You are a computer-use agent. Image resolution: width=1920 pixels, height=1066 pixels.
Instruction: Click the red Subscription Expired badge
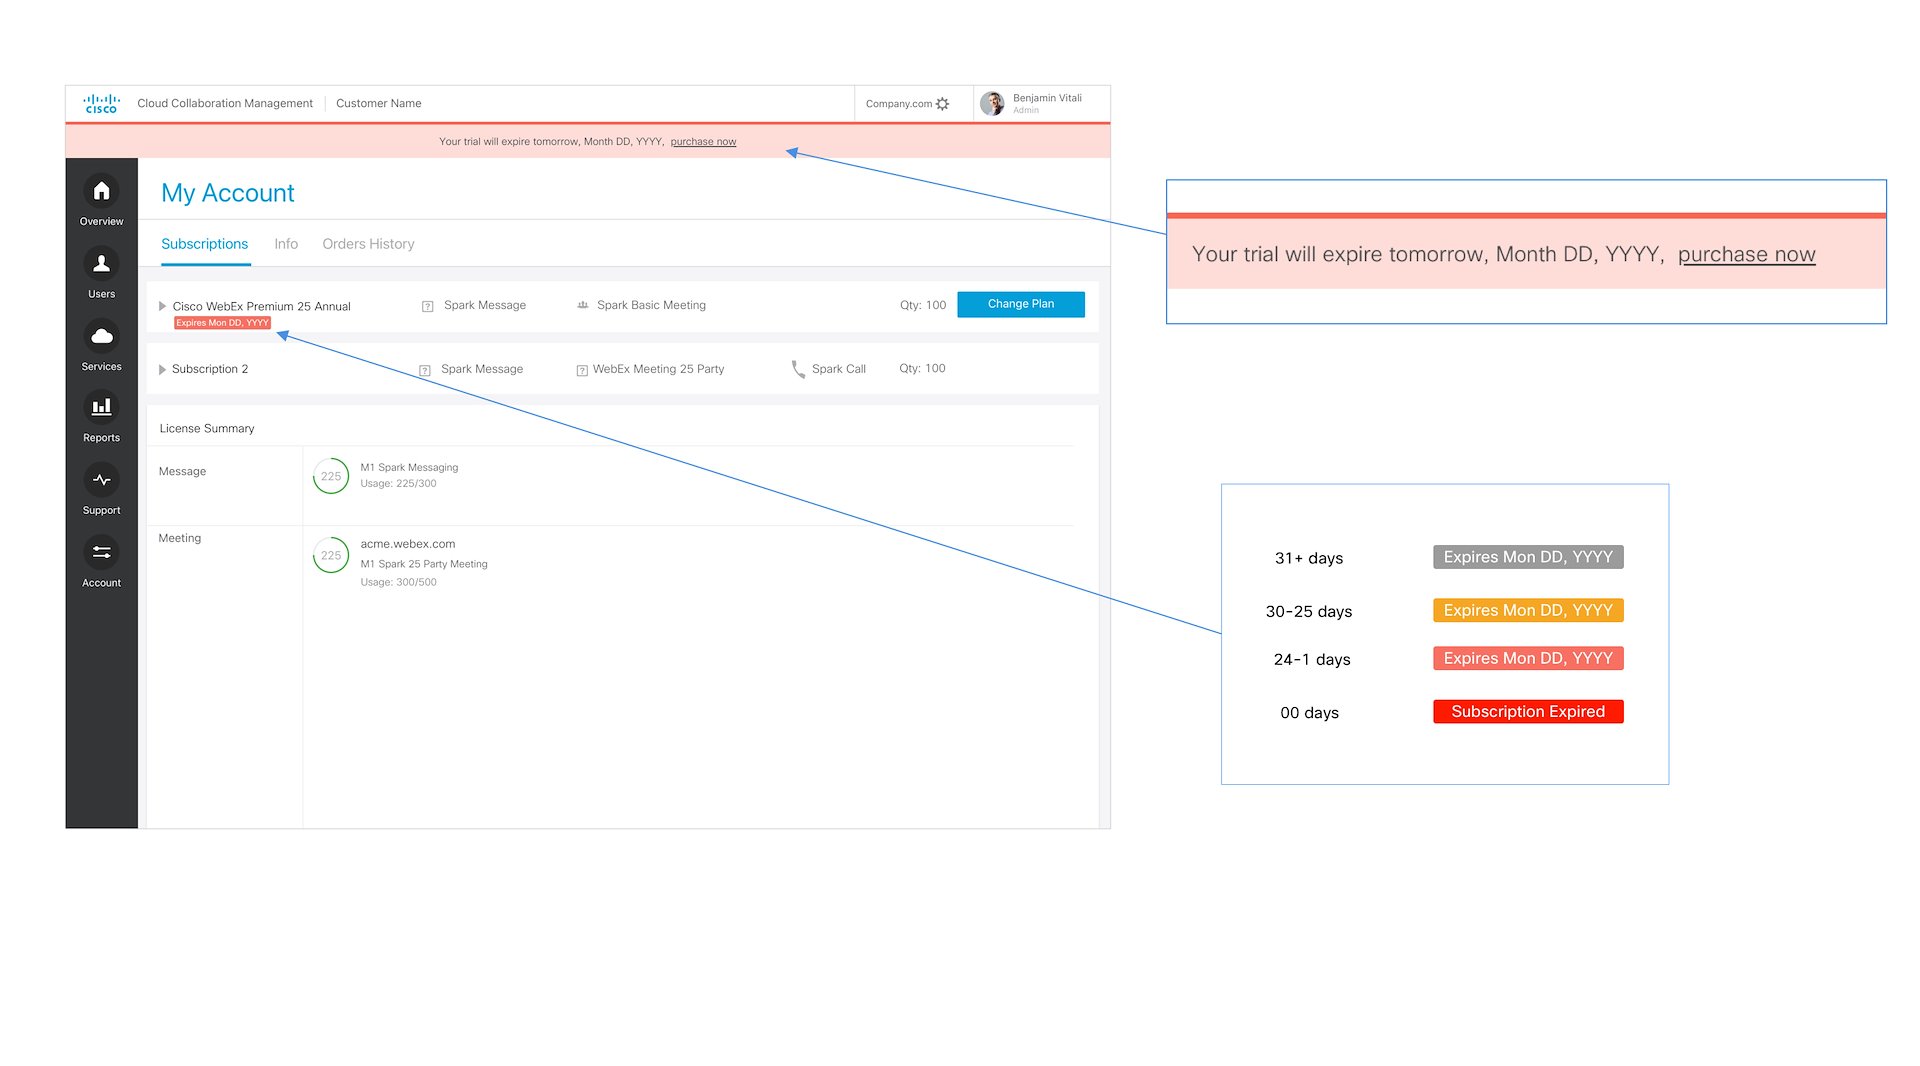[x=1528, y=711]
